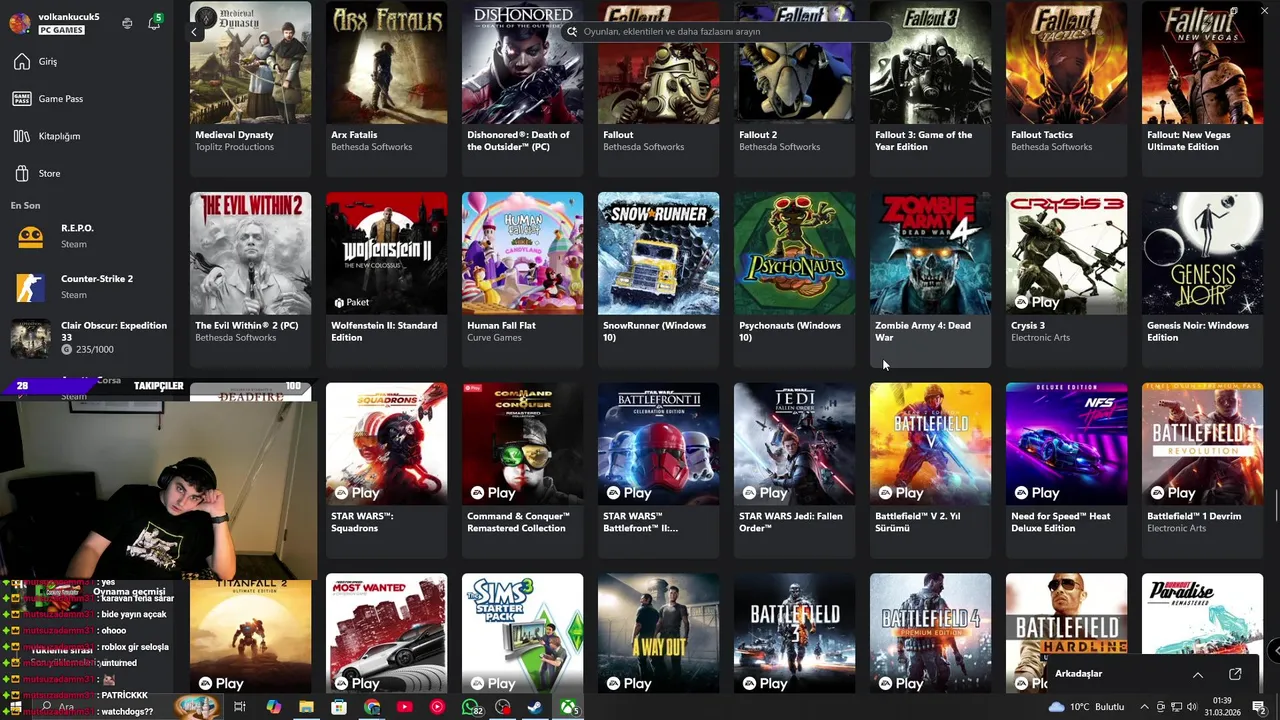
Task: Open Command & Conquer Remastered Collection card
Action: click(522, 470)
